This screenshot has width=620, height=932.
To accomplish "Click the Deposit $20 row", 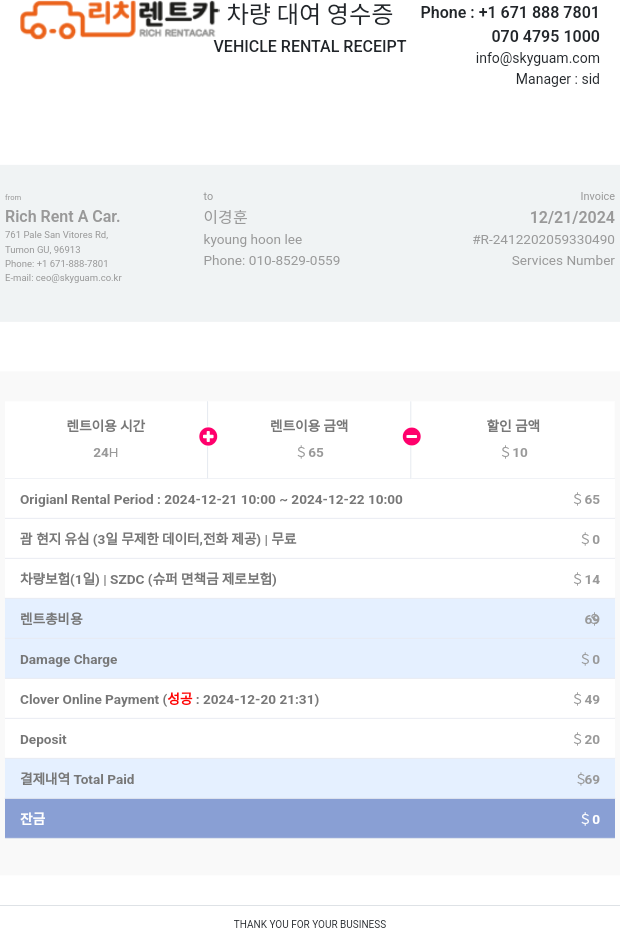I will click(x=310, y=739).
